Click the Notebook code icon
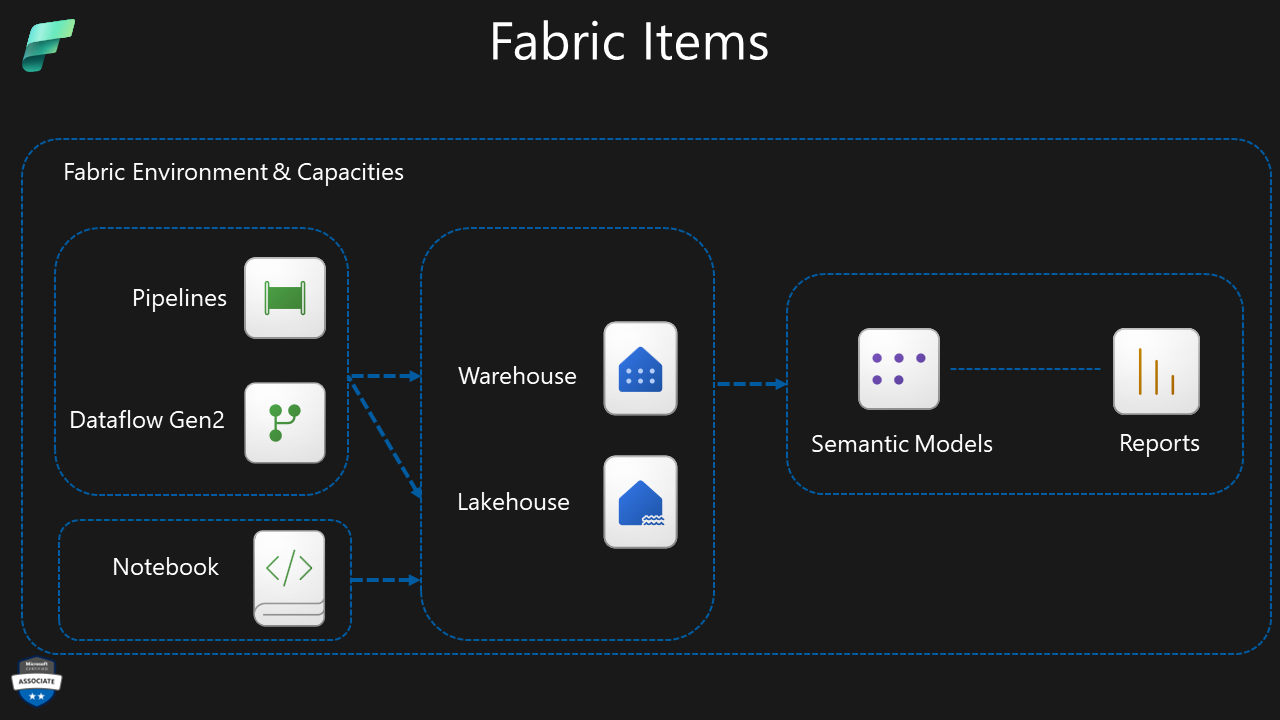The width and height of the screenshot is (1280, 720). click(x=289, y=578)
